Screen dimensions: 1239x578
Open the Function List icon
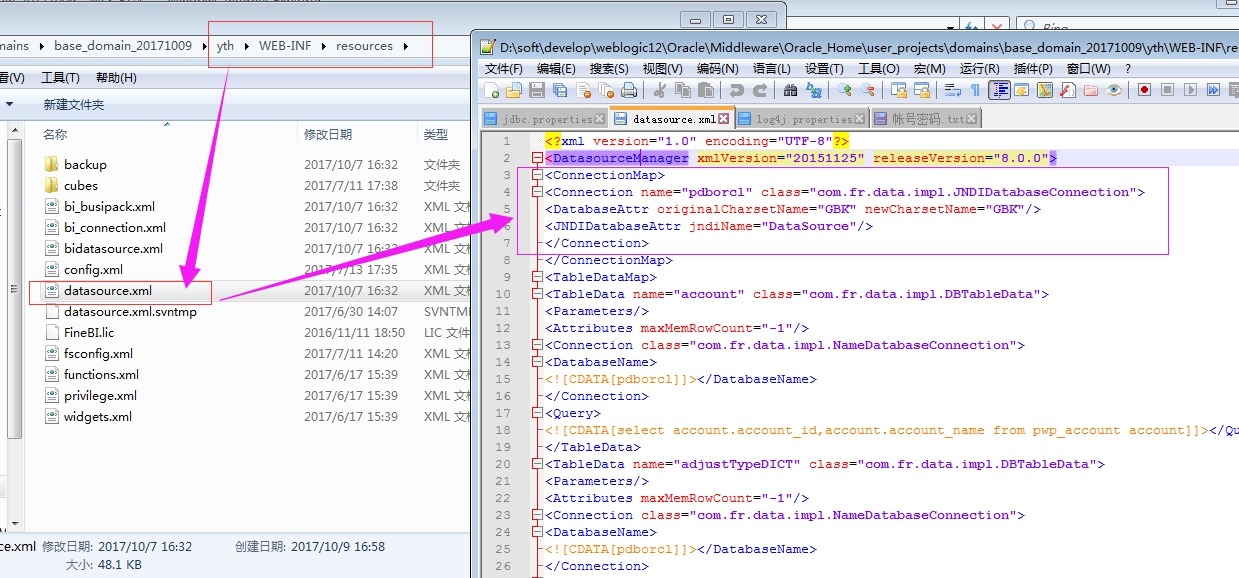pyautogui.click(x=1067, y=90)
